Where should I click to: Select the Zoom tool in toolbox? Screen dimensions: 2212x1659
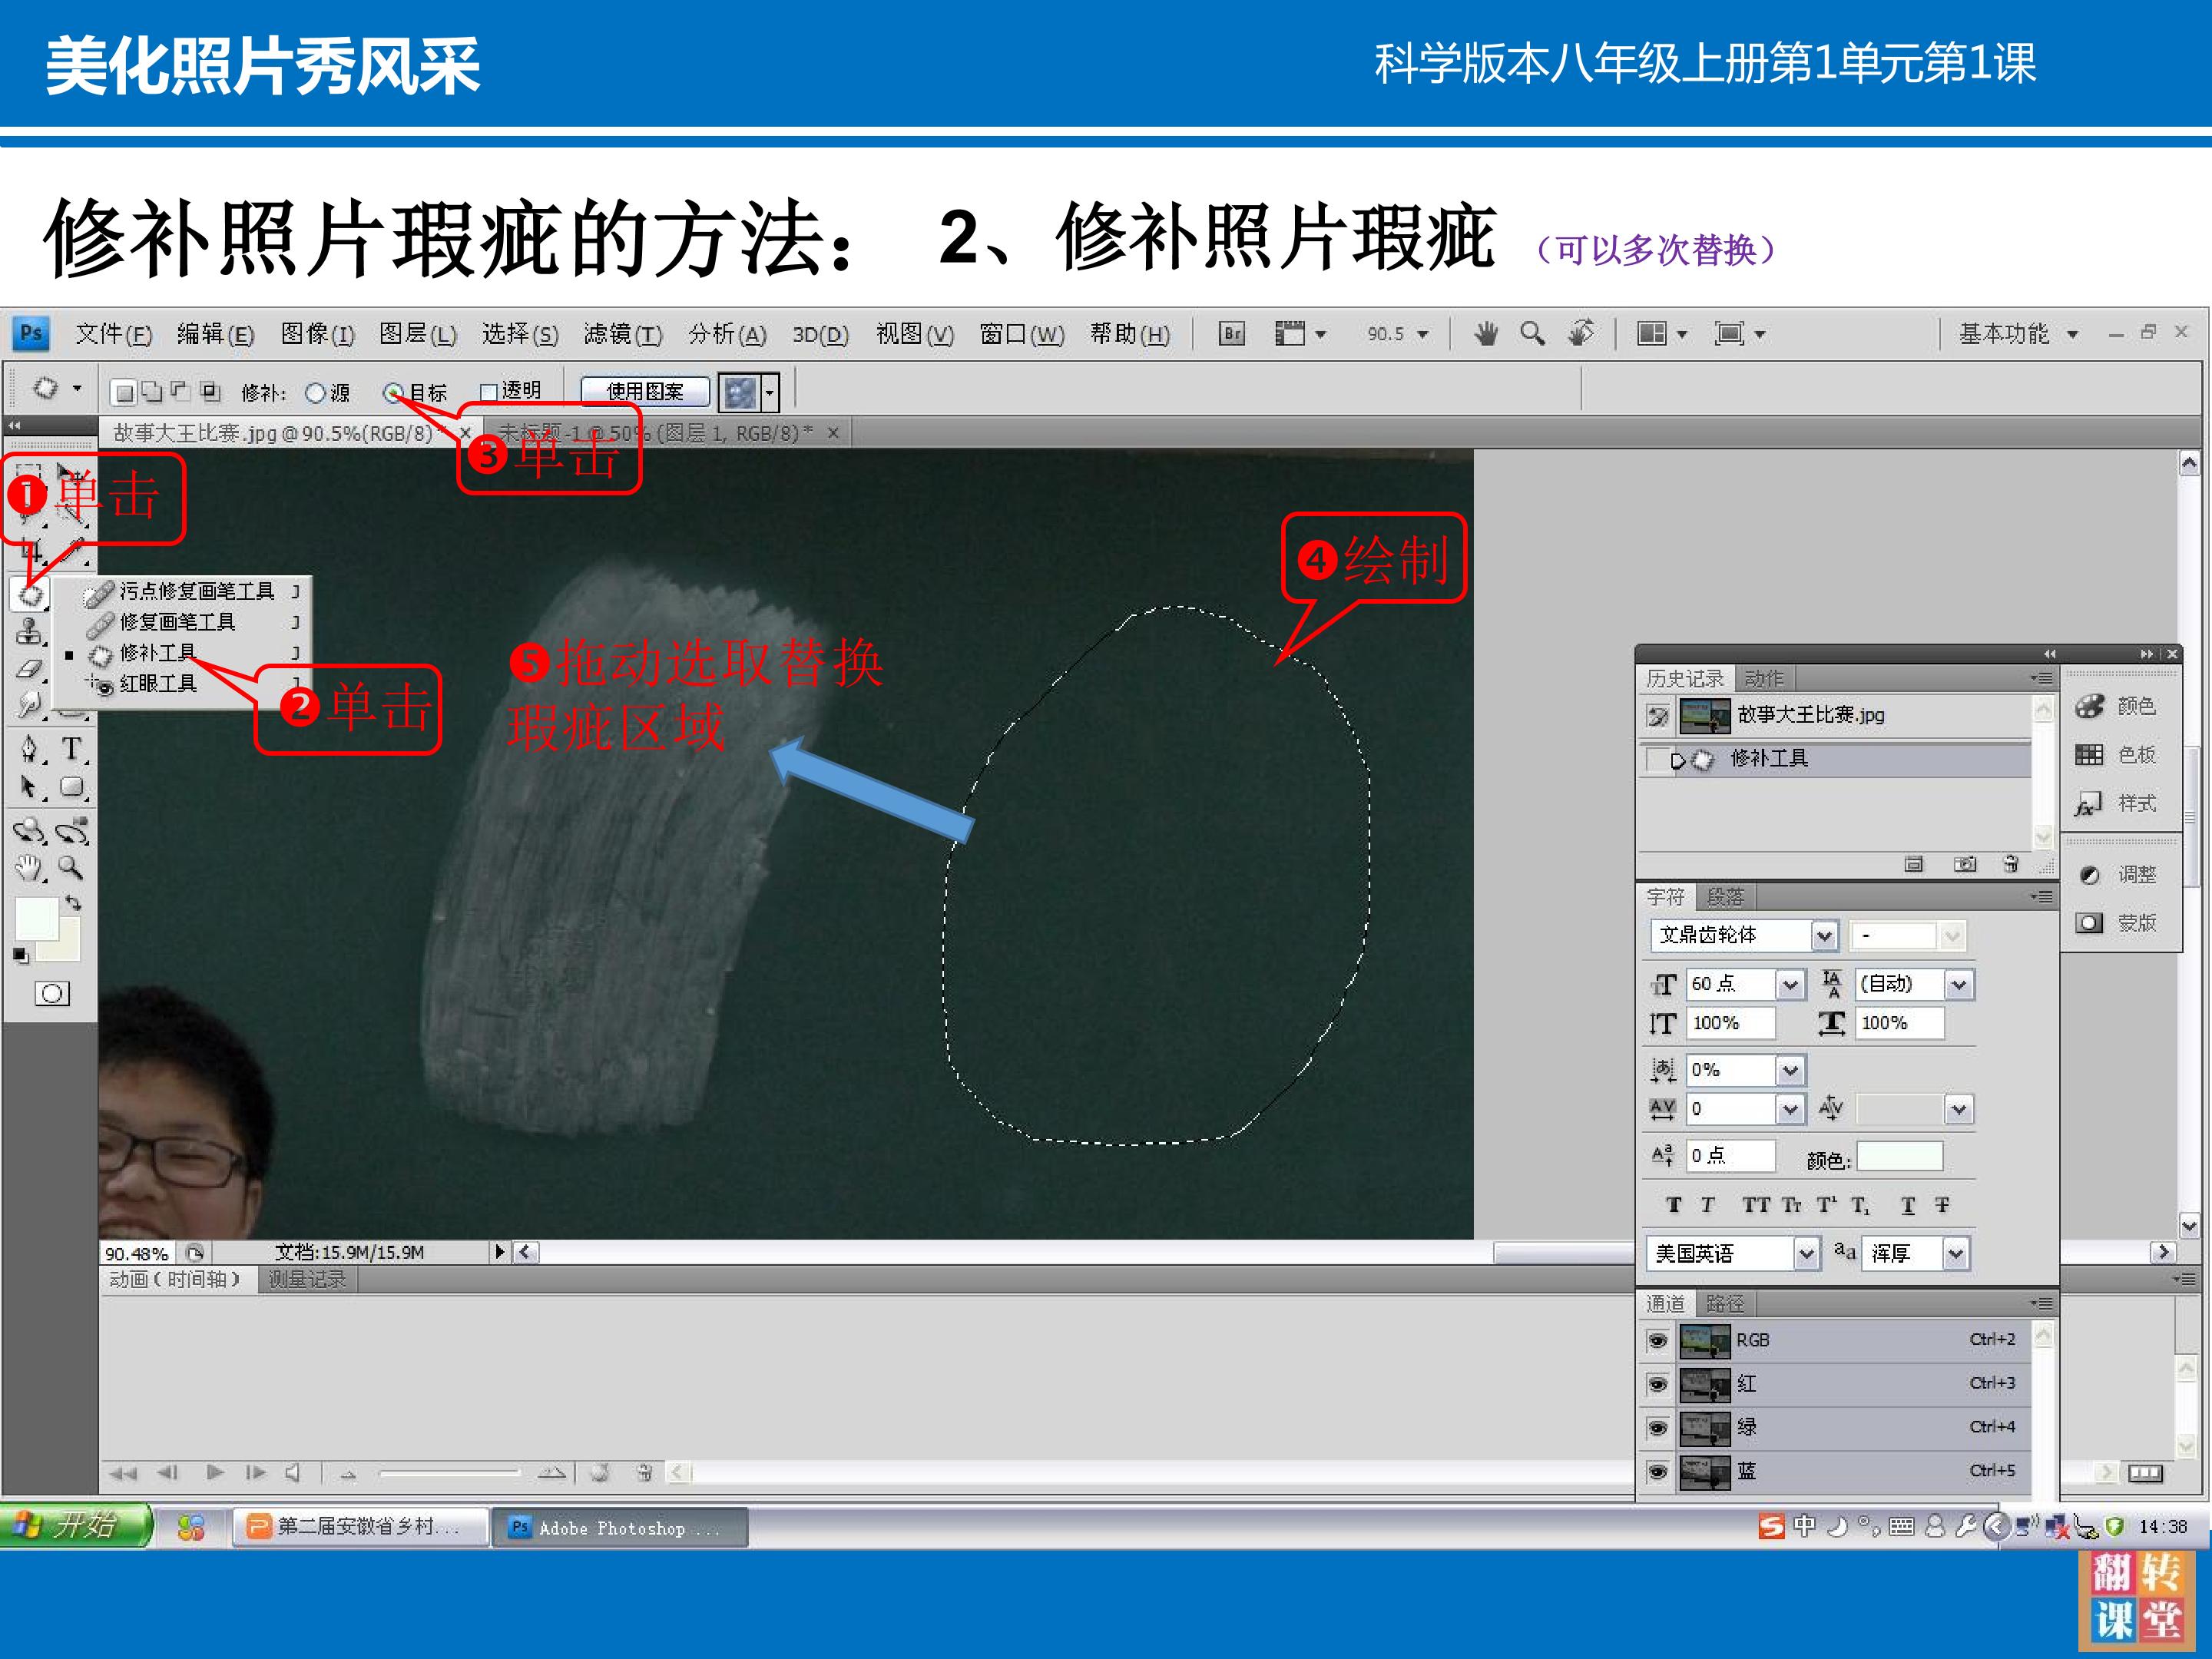coord(70,867)
